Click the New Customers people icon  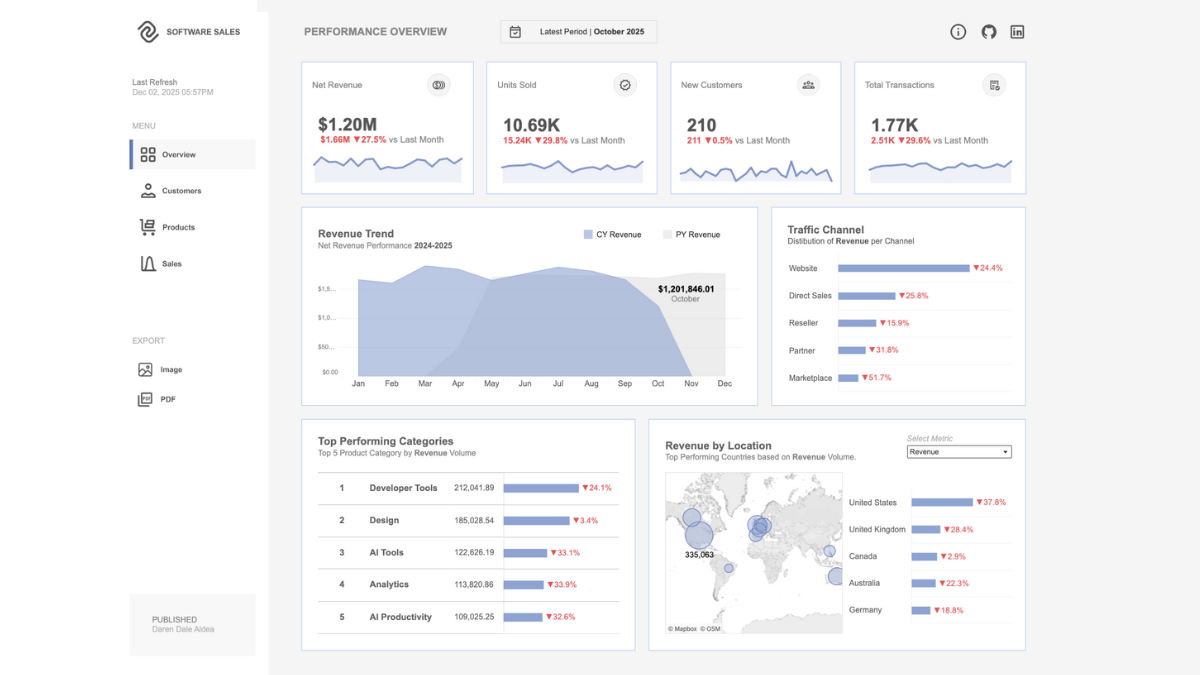[808, 85]
